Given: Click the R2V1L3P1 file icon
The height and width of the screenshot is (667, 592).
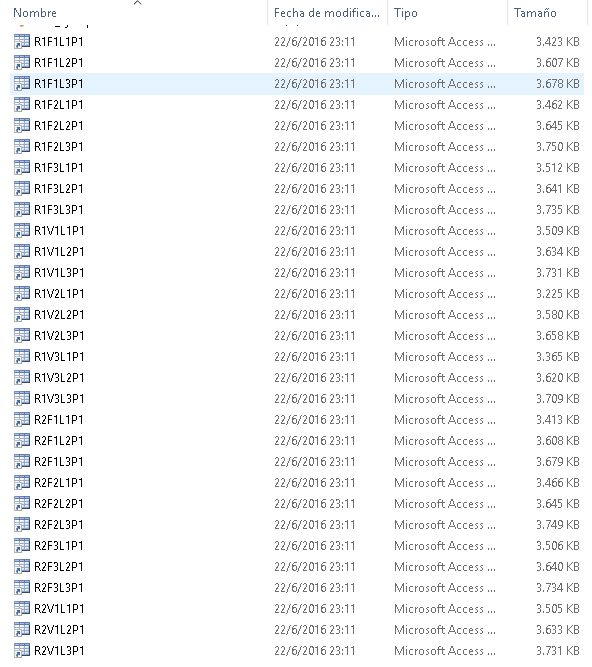Looking at the screenshot, I should (22, 650).
